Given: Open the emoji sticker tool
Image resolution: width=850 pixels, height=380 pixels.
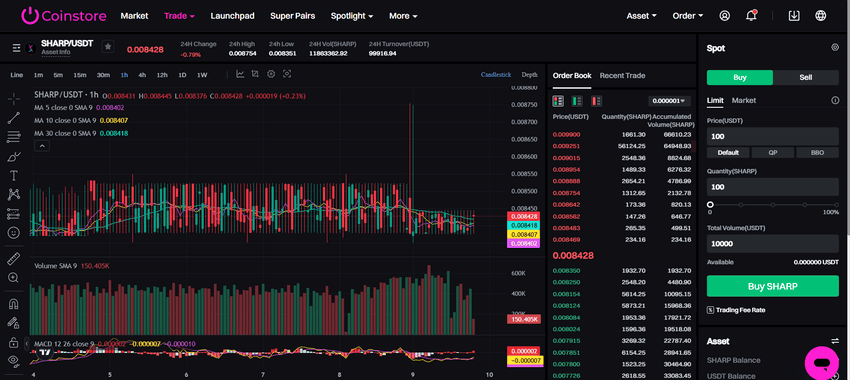Looking at the screenshot, I should coord(14,233).
